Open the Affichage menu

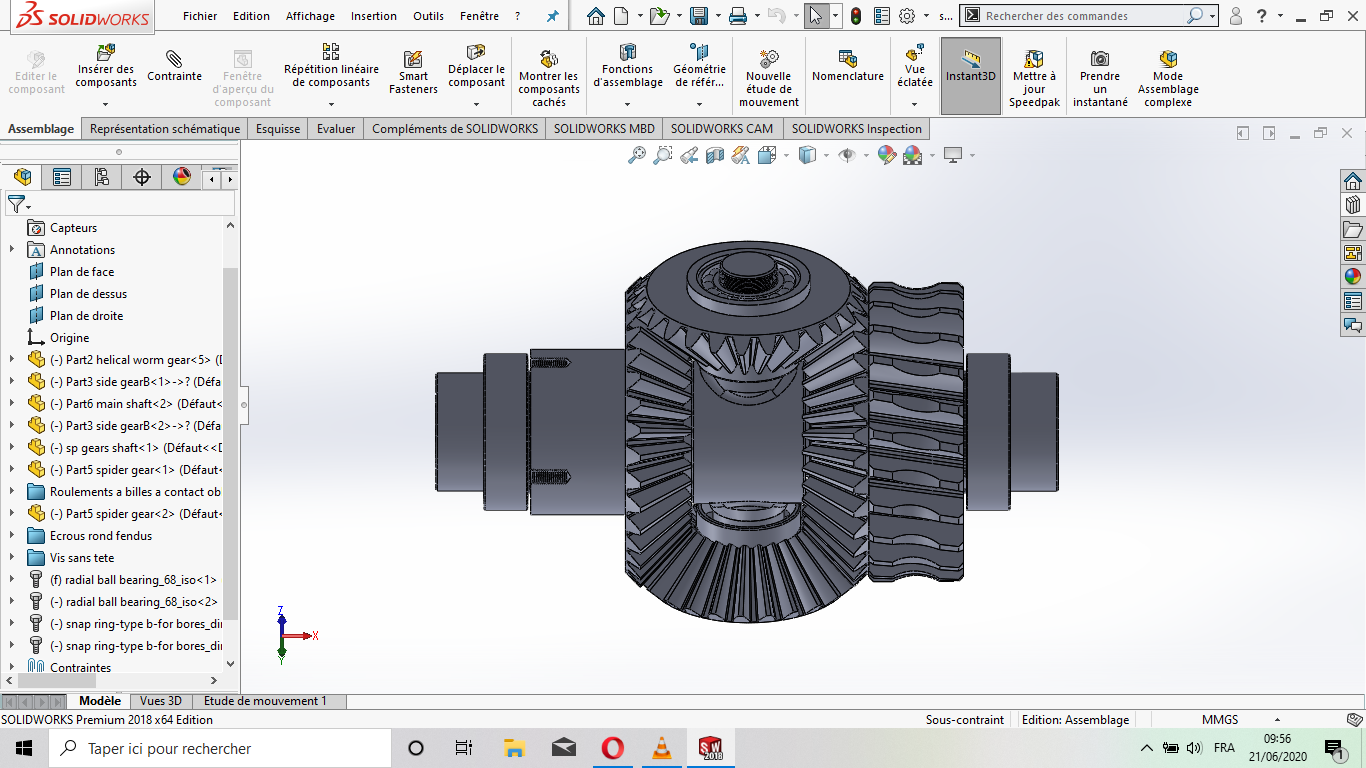point(310,16)
